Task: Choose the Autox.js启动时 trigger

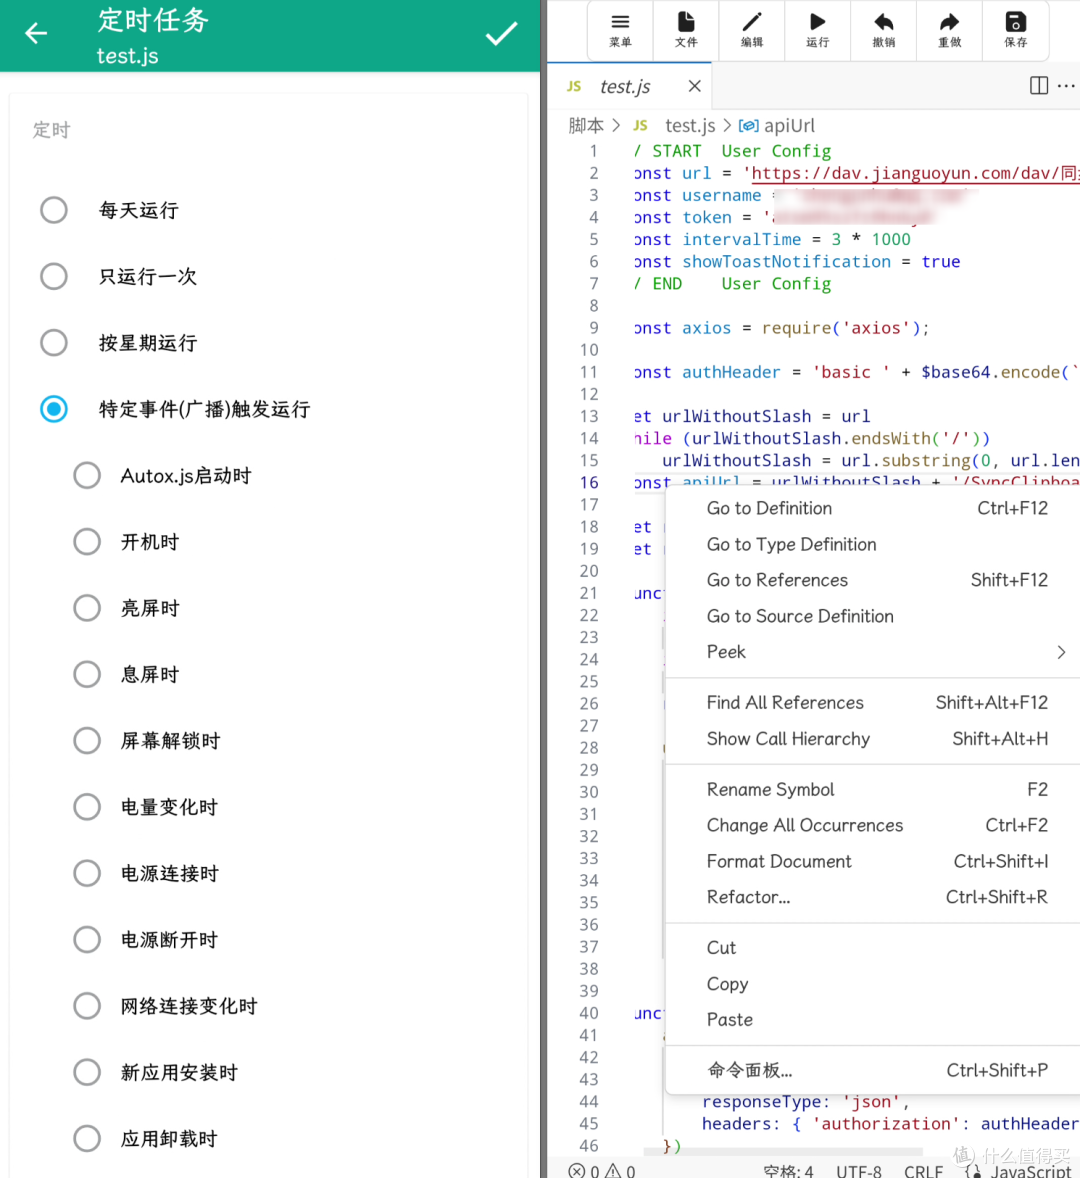Action: click(x=87, y=476)
